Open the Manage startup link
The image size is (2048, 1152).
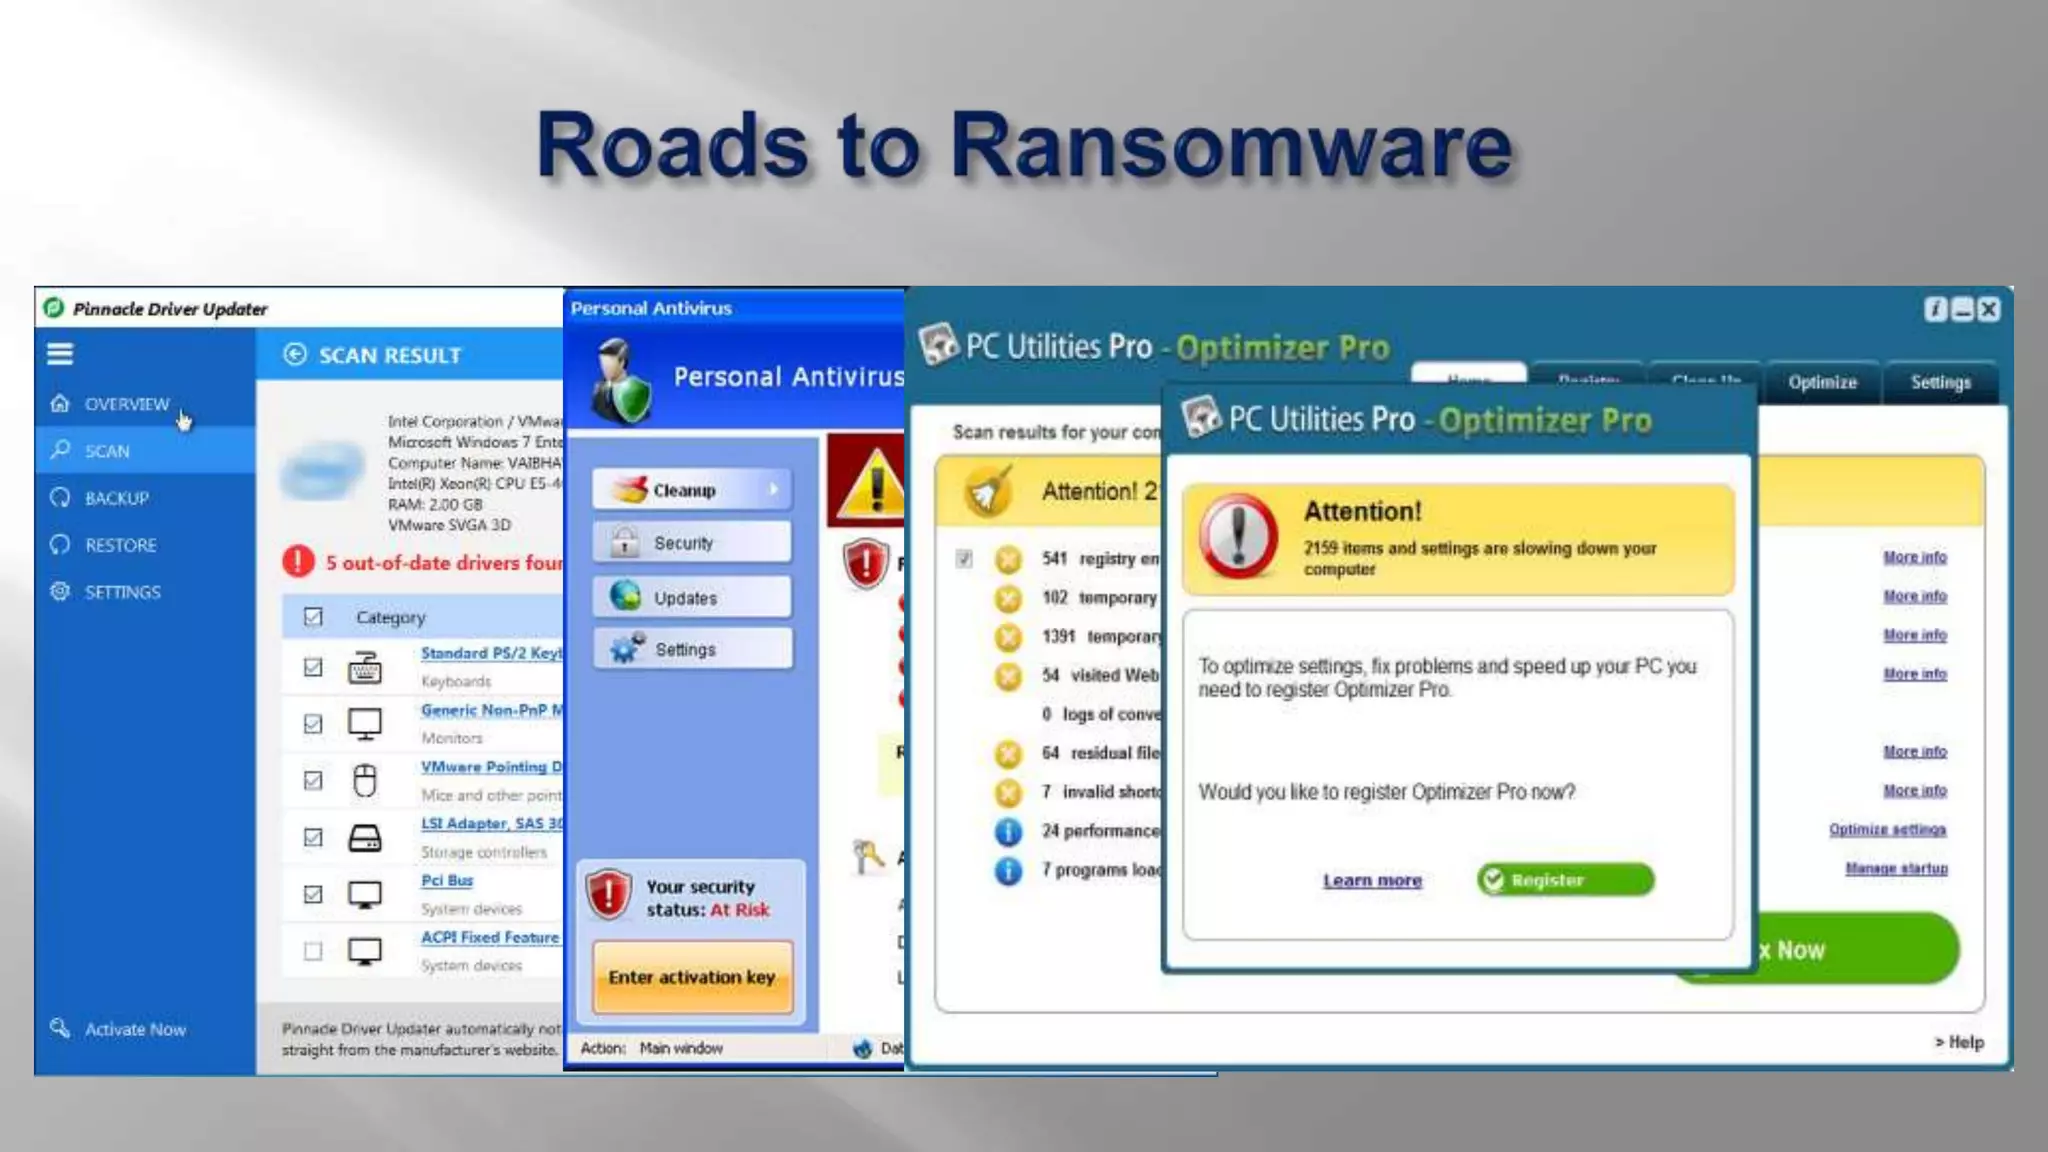pyautogui.click(x=1896, y=868)
